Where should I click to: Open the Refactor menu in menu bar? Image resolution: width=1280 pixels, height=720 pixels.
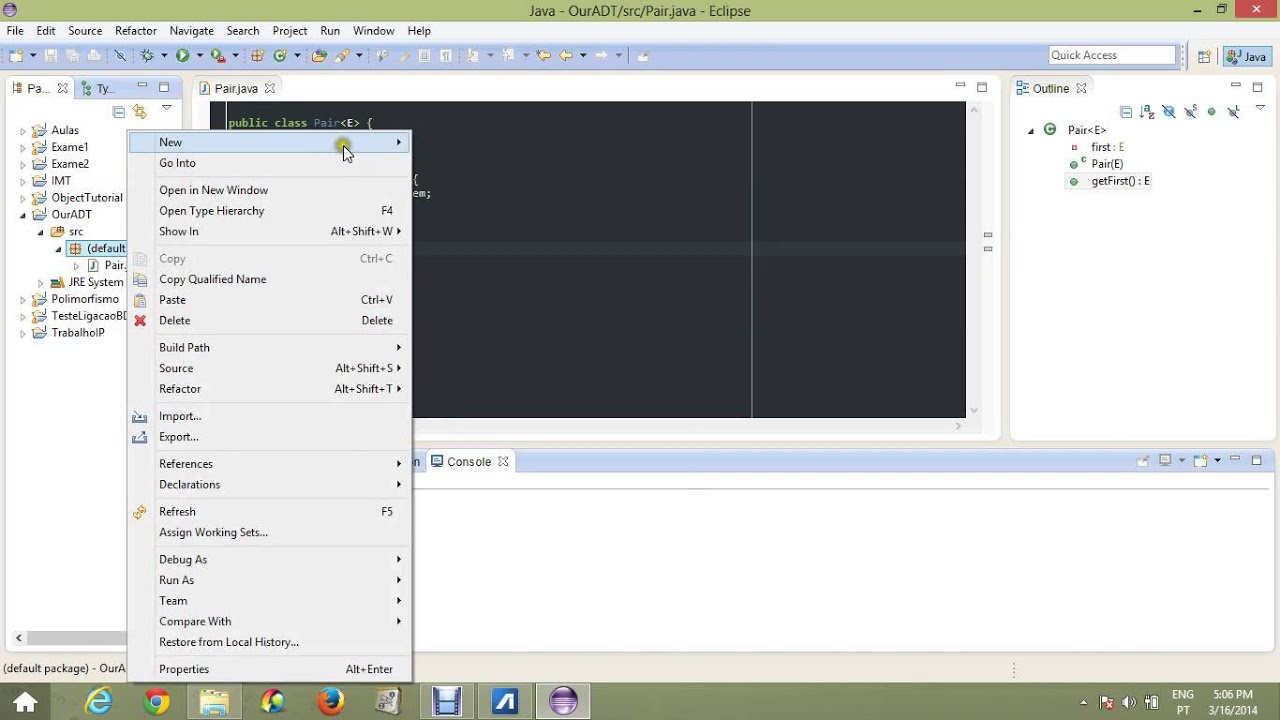(x=135, y=31)
